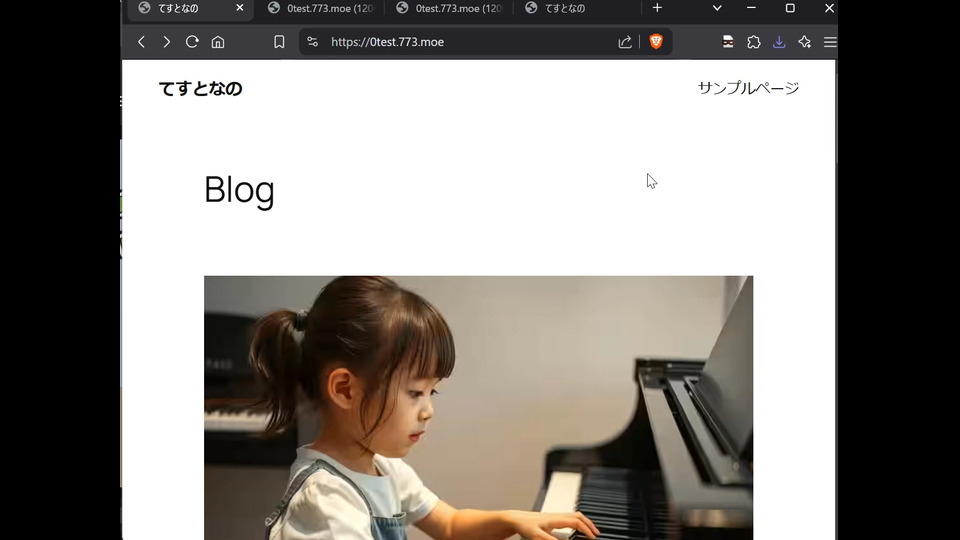Reload the current page

point(192,42)
